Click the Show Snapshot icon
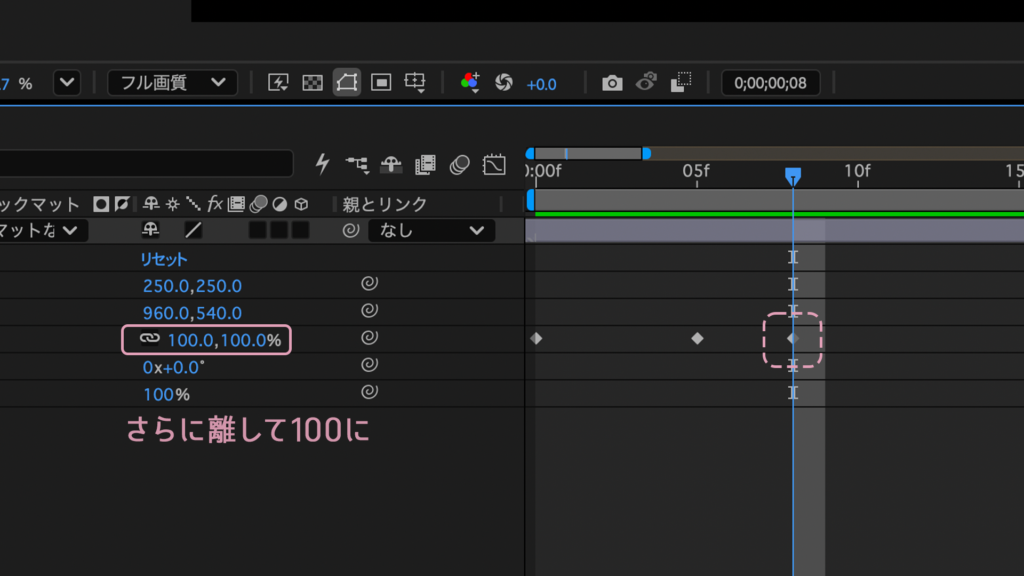The image size is (1024, 576). point(646,82)
